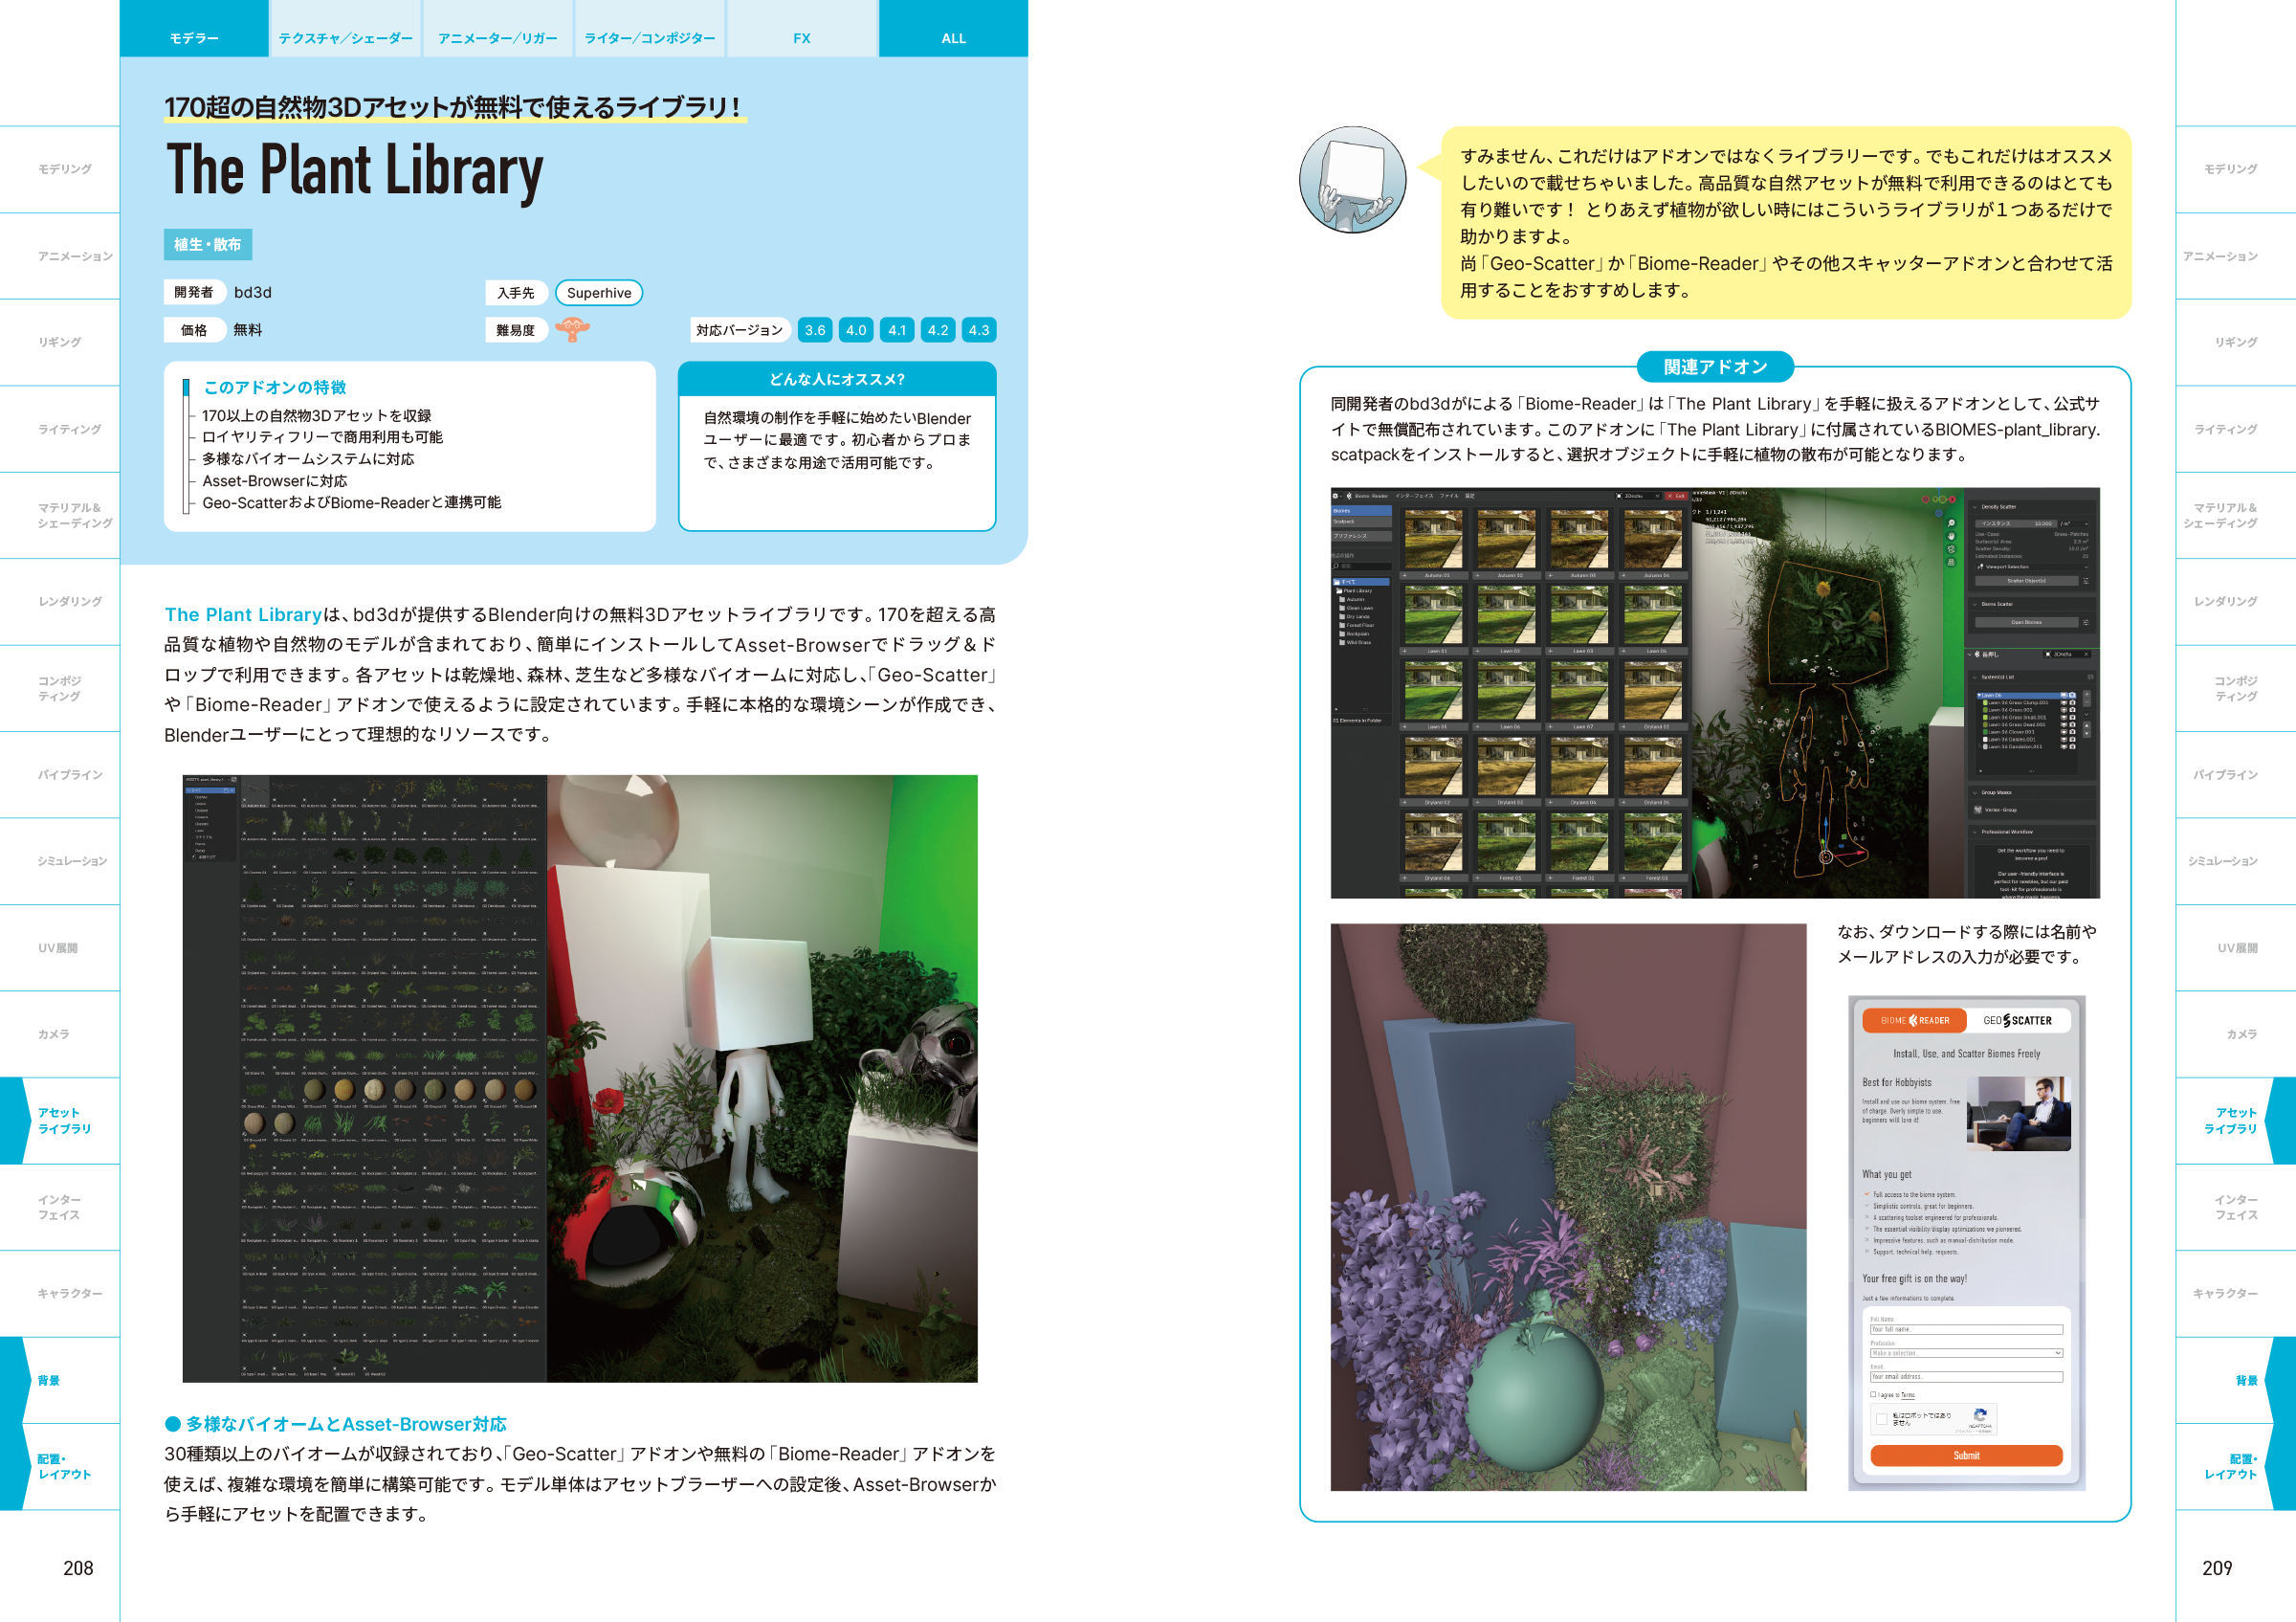
Task: Click the viewport camera view icon
Action: (x=1951, y=549)
